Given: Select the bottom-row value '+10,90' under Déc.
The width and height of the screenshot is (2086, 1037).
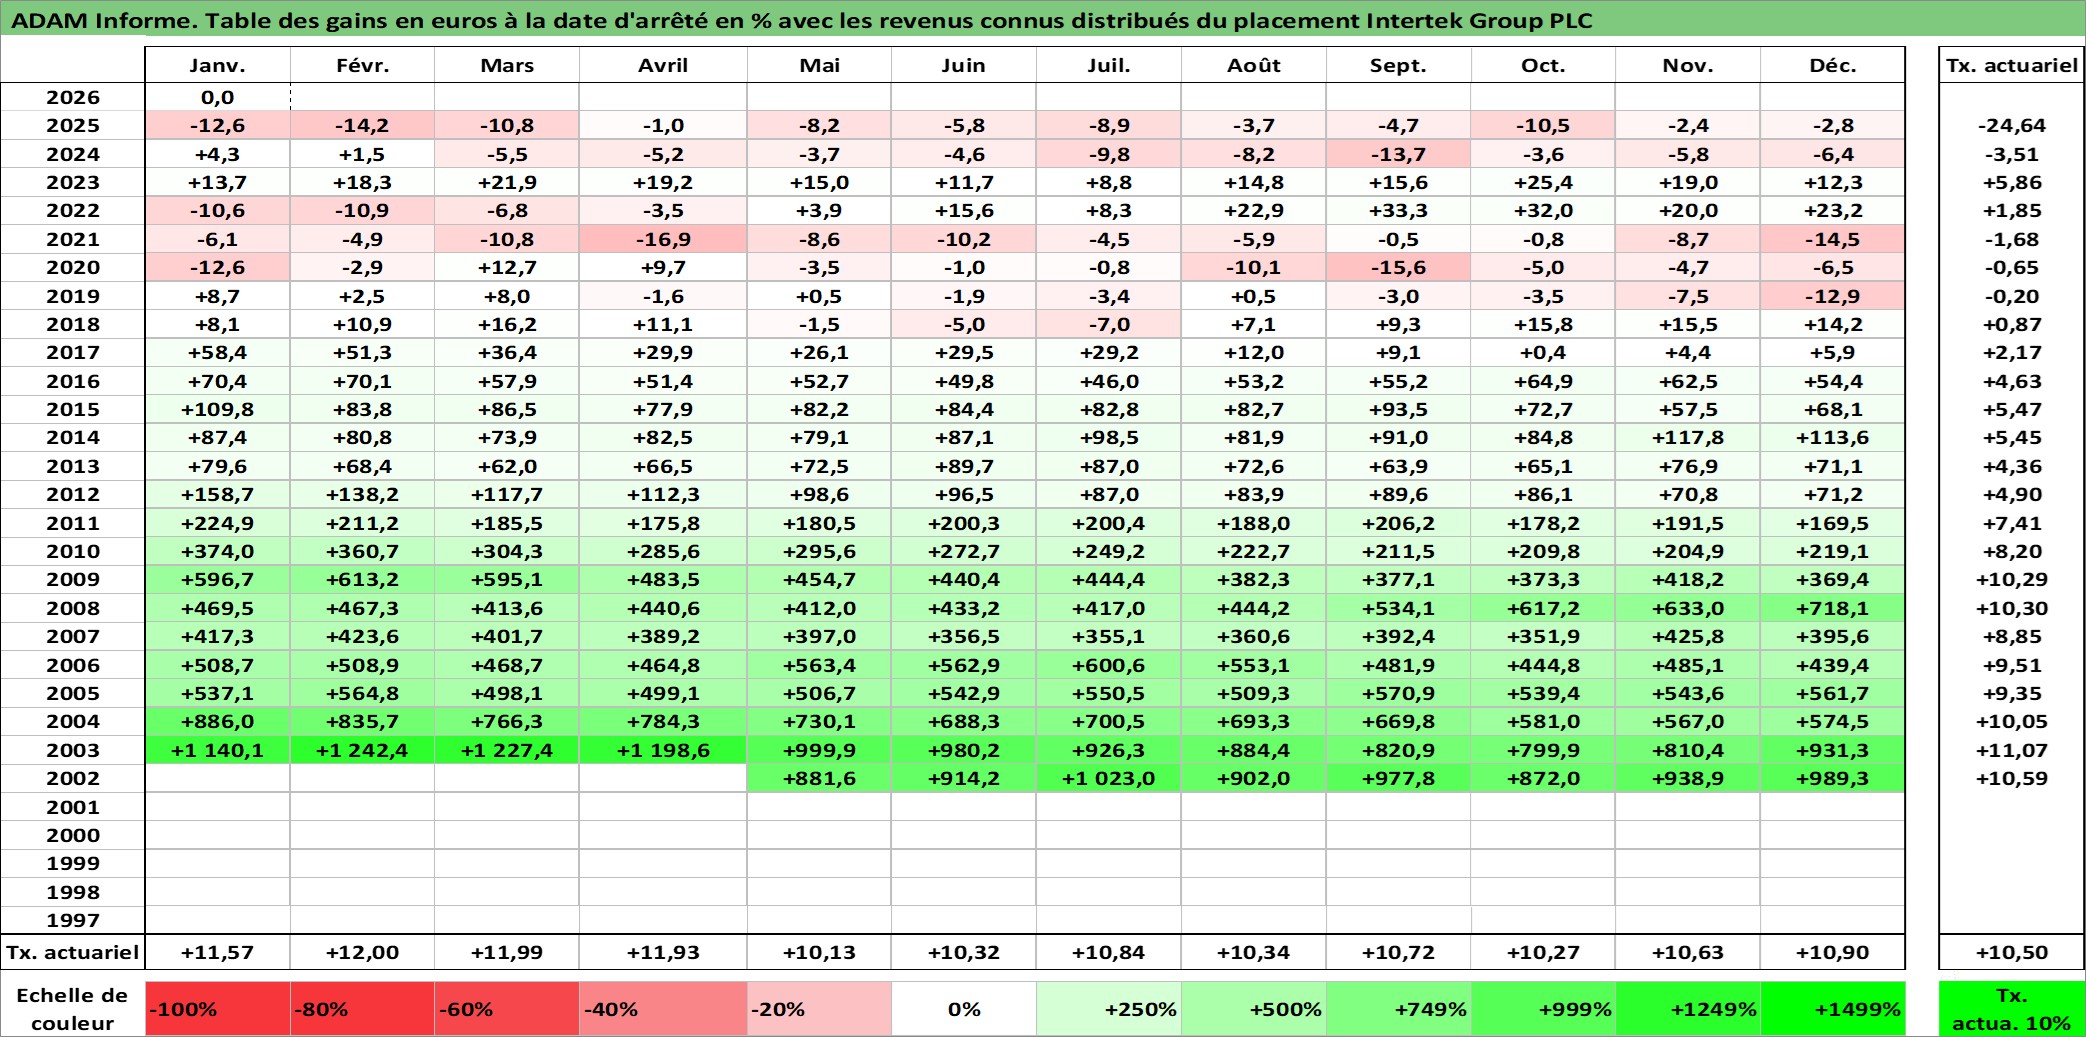Looking at the screenshot, I should 1832,952.
